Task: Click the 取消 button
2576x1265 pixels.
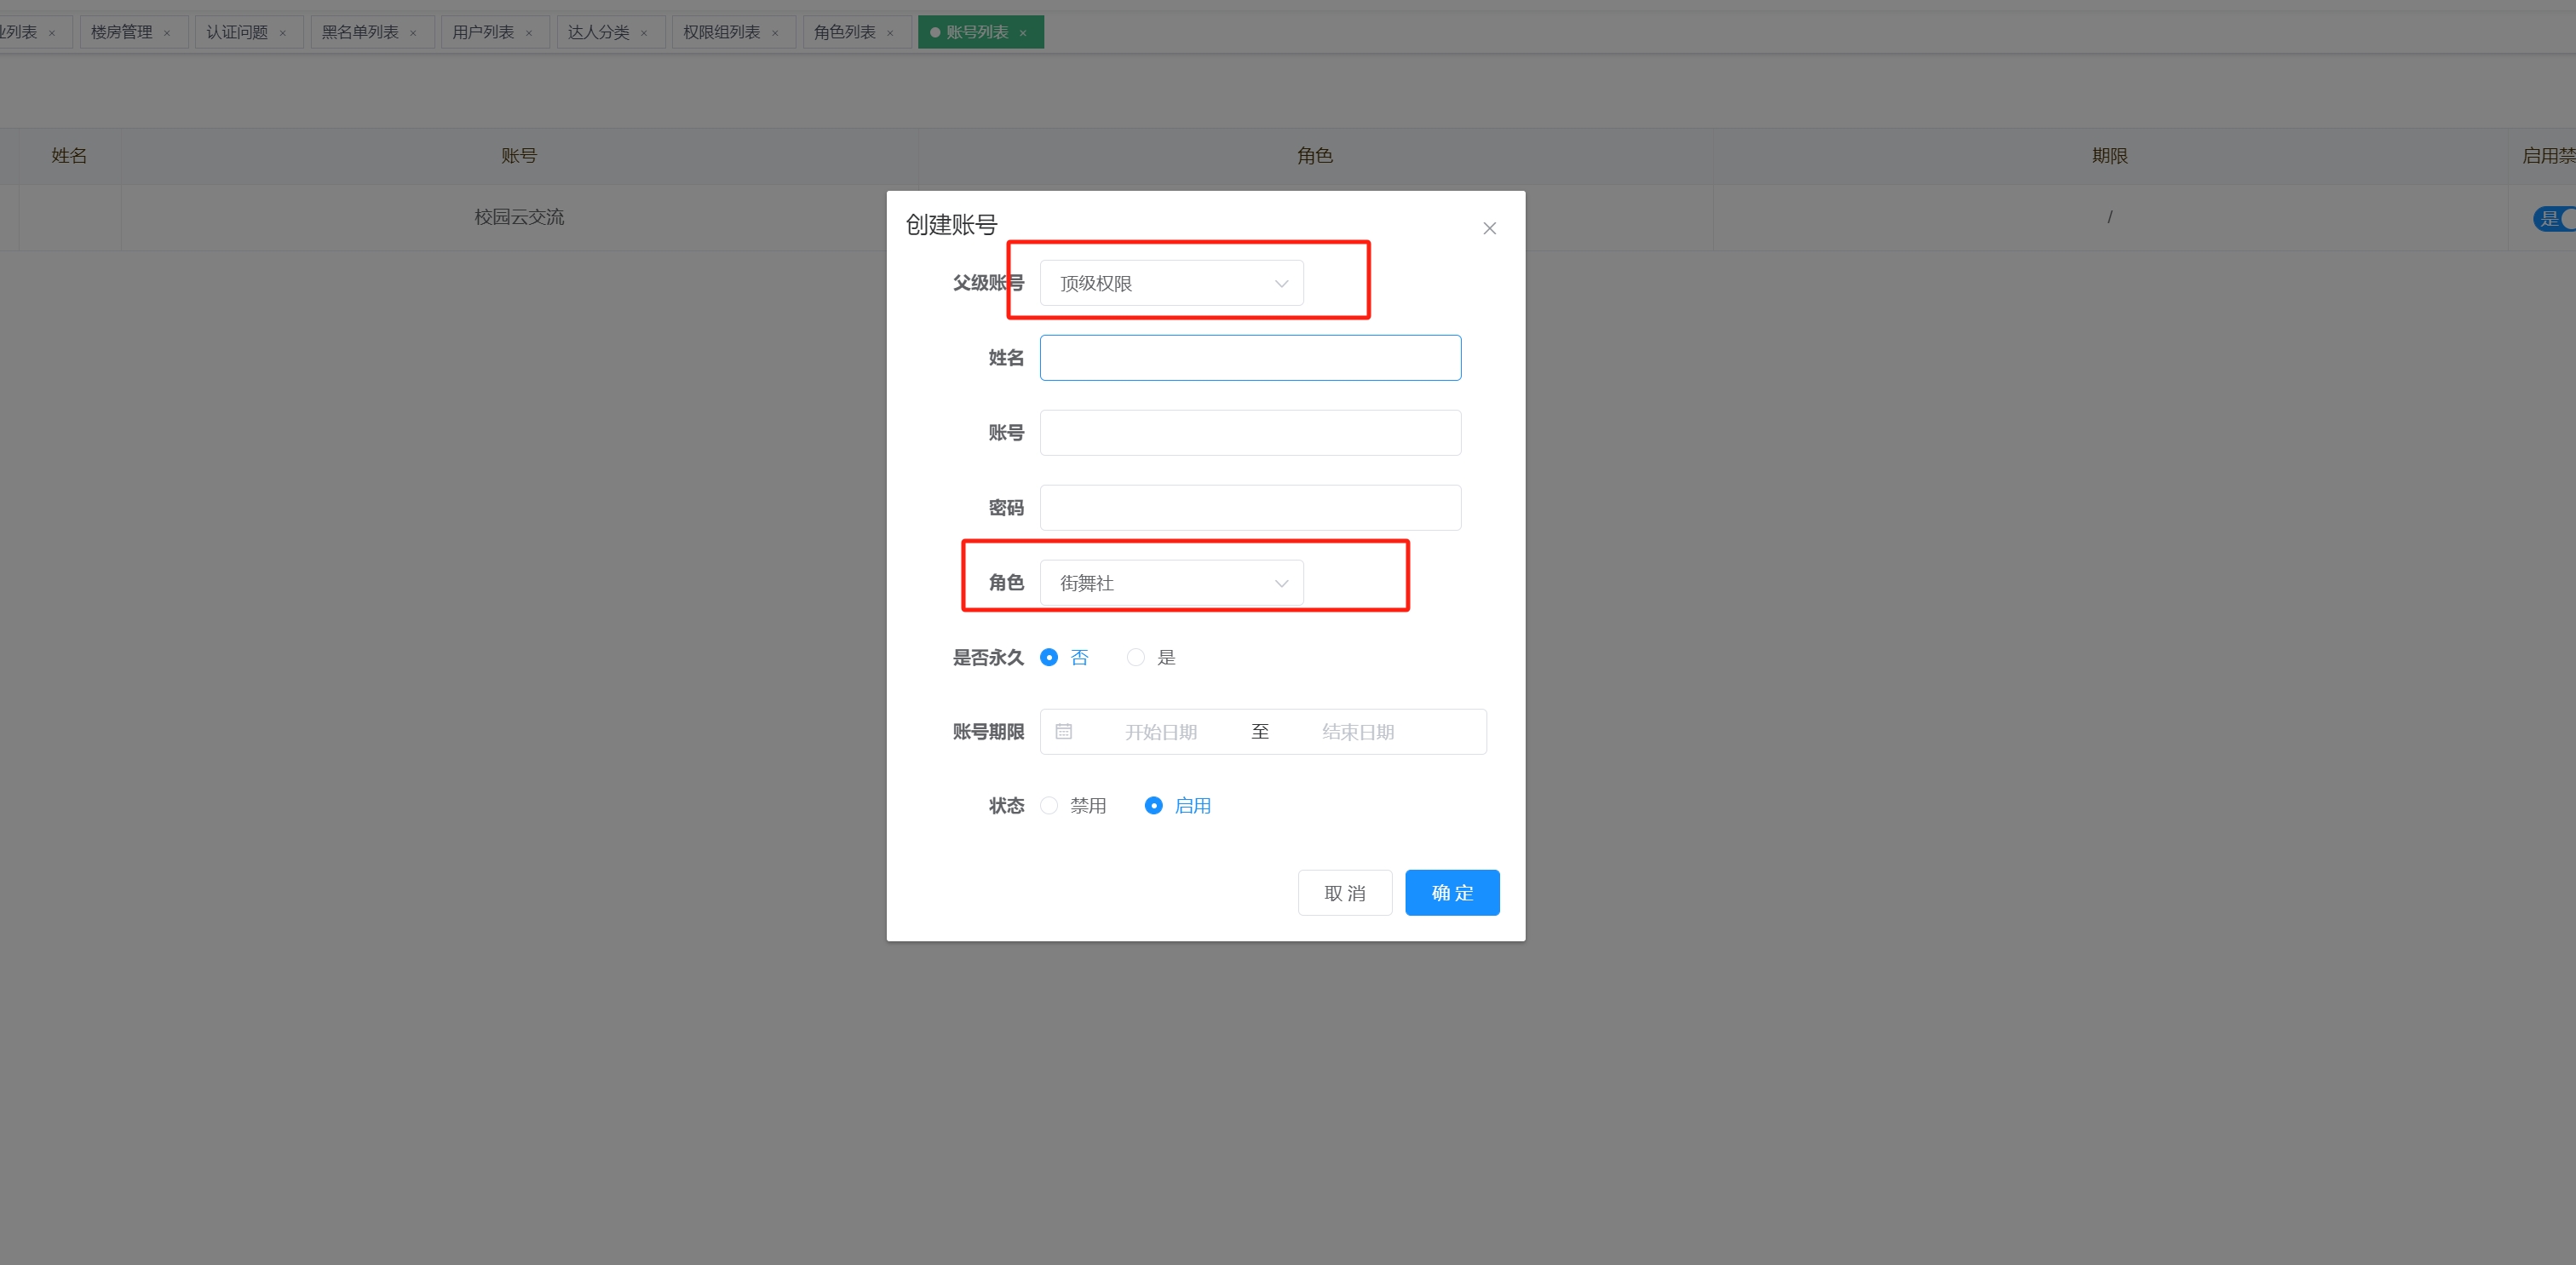Action: (x=1344, y=892)
